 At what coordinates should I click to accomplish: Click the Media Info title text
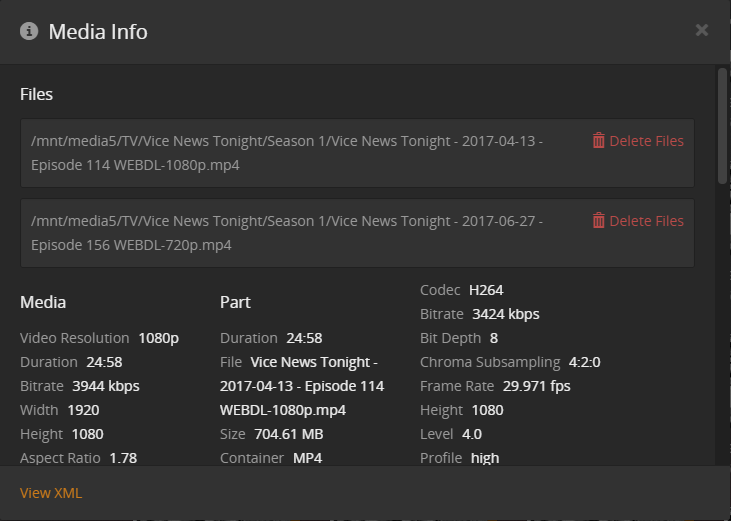pyautogui.click(x=98, y=32)
